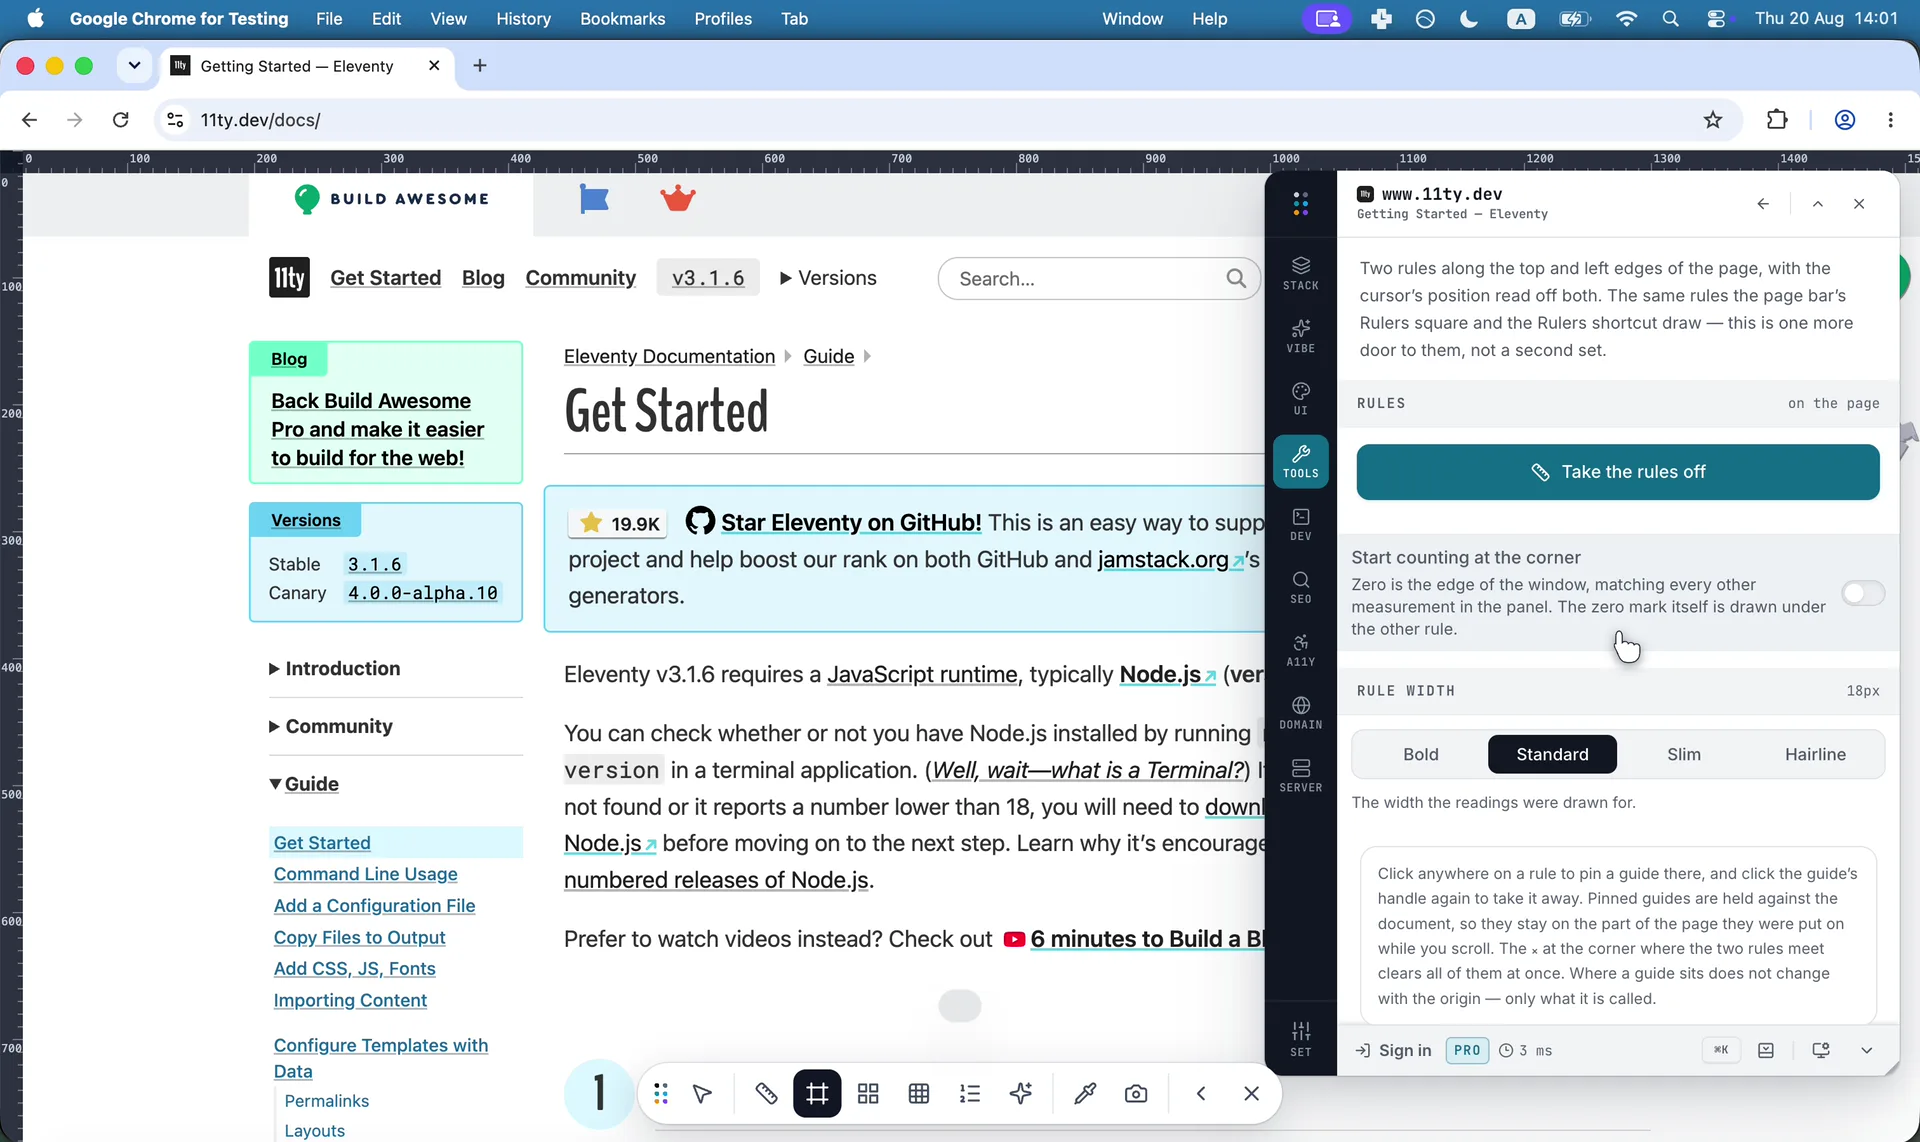Open the chevron-down menu in the panel footer
Viewport: 1920px width, 1142px height.
coord(1866,1050)
